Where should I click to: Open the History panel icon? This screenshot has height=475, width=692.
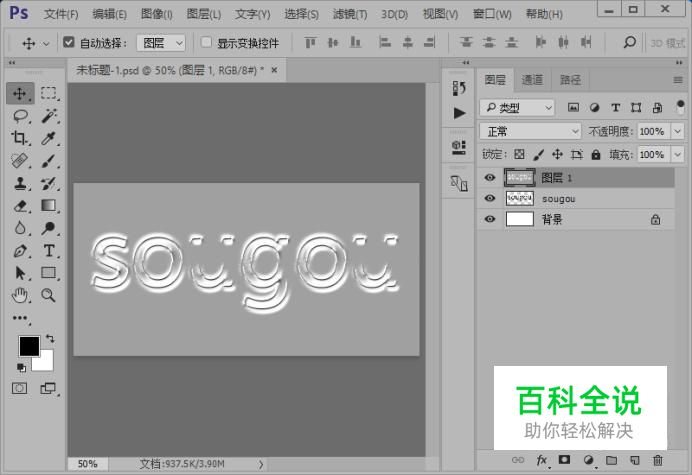459,88
